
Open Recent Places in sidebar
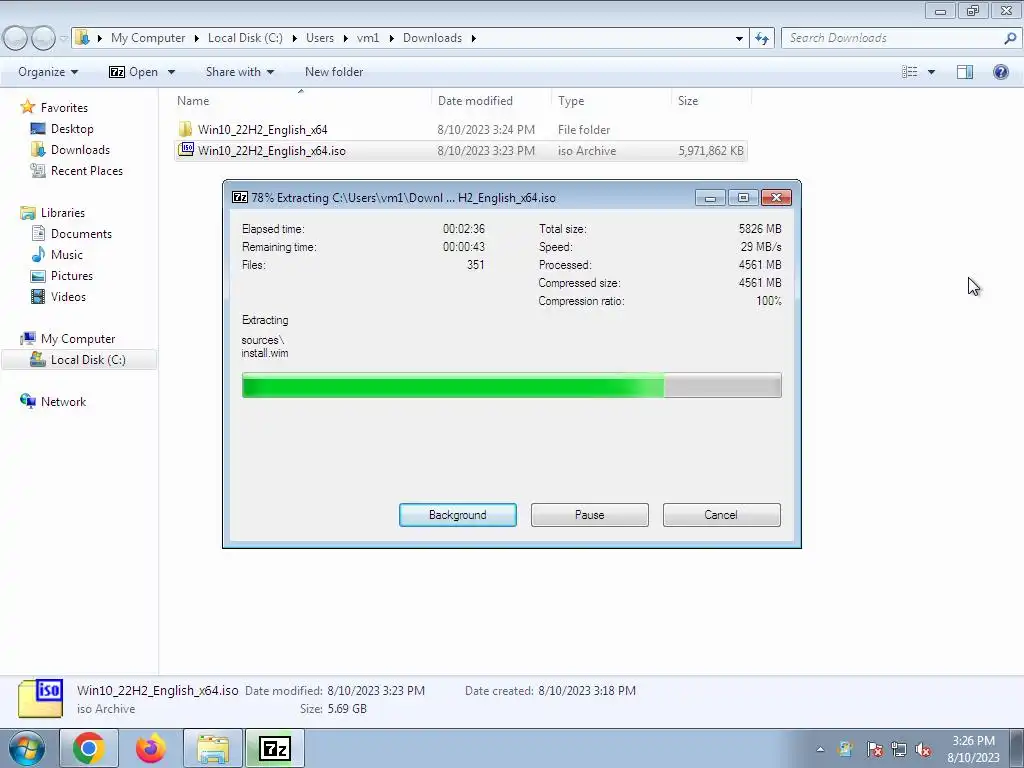(87, 170)
